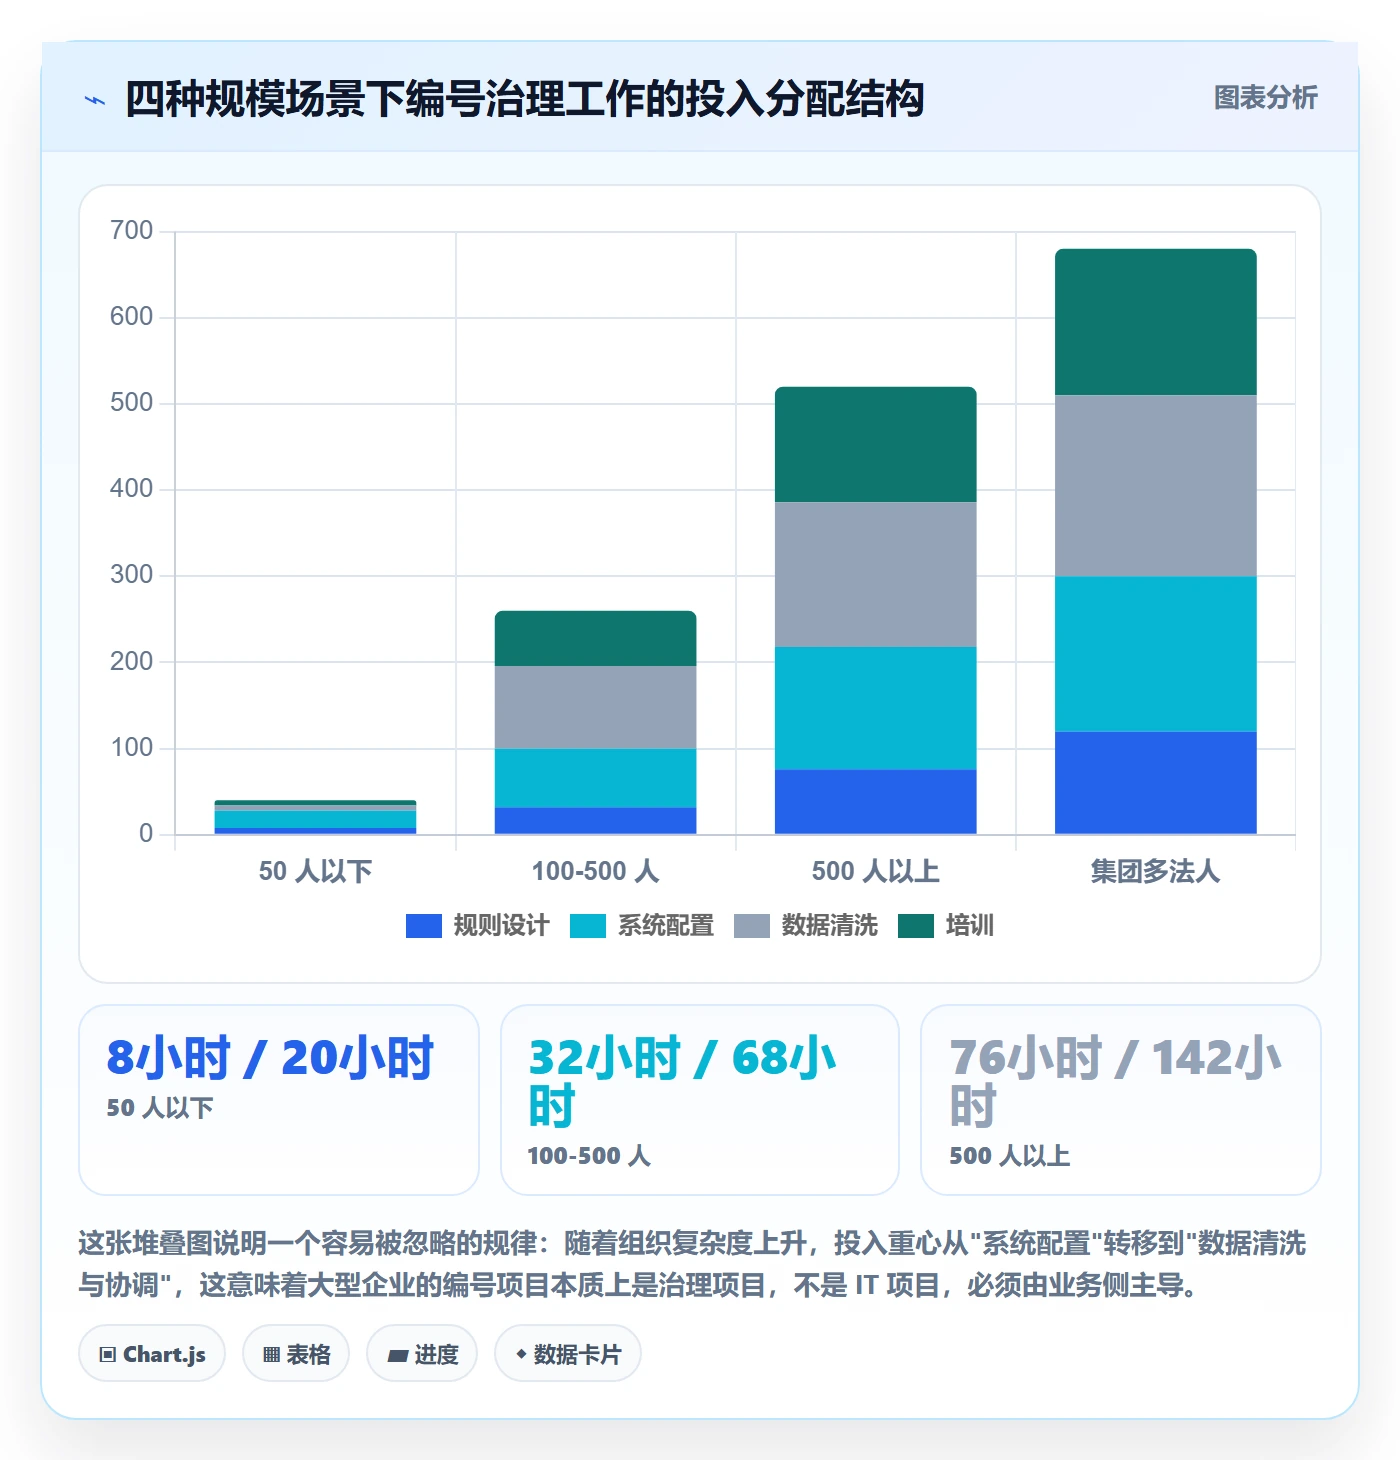The width and height of the screenshot is (1400, 1460).
Task: Click the 规则设计 segment of 100-500 人 bar
Action: [596, 821]
